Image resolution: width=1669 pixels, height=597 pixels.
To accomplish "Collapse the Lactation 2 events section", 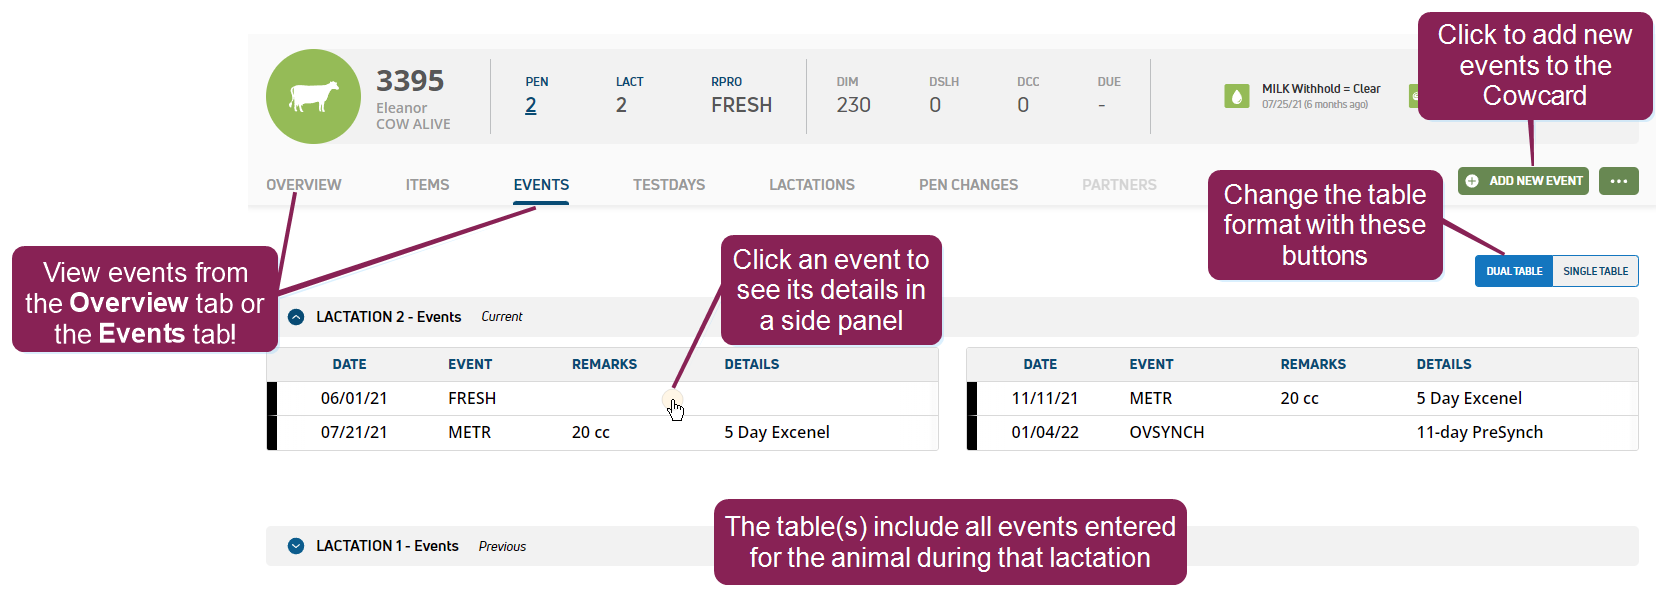I will point(296,317).
